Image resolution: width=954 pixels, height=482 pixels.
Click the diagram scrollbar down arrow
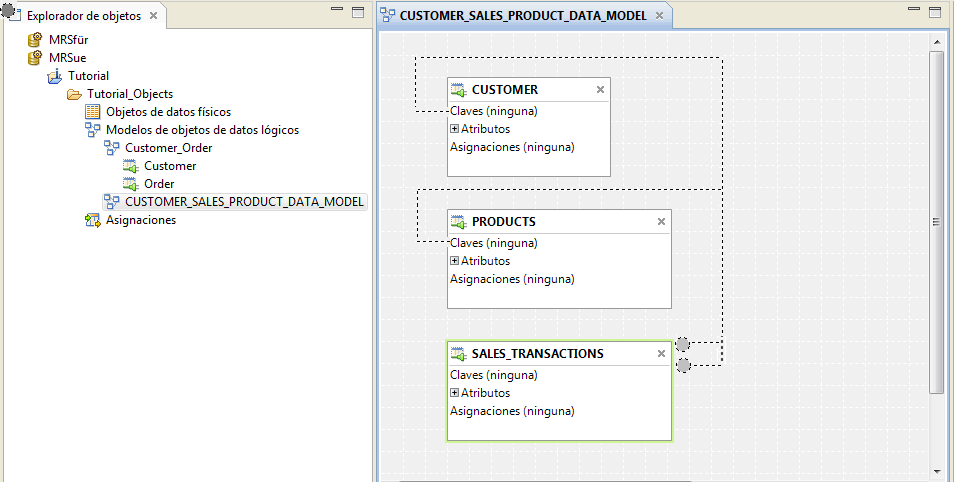(x=936, y=472)
